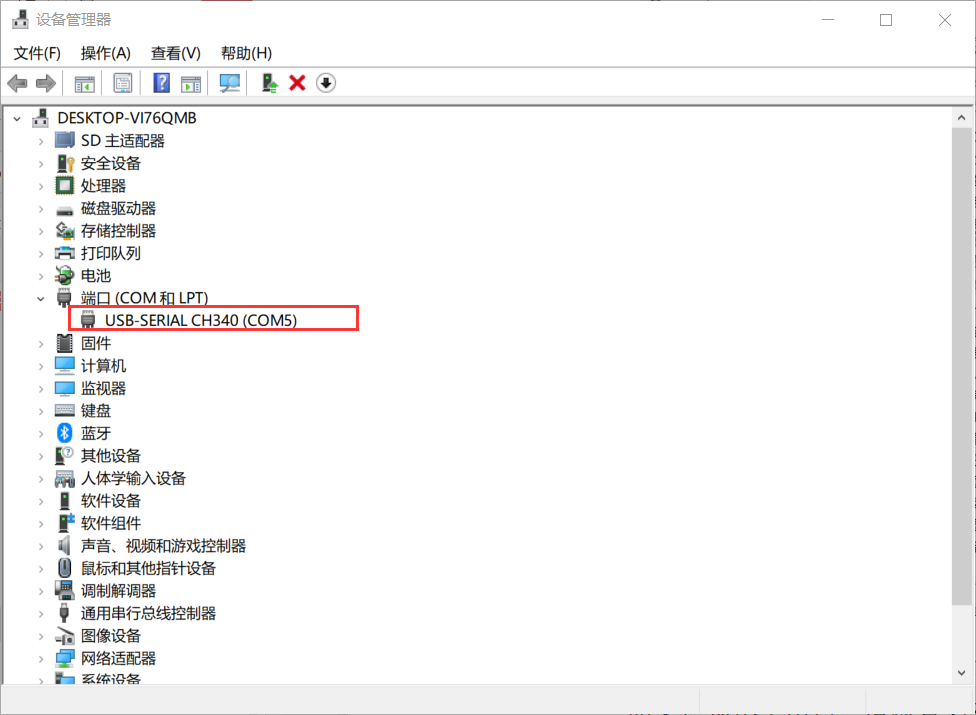This screenshot has width=976, height=715.
Task: Click the Properties toolbar icon
Action: (x=123, y=83)
